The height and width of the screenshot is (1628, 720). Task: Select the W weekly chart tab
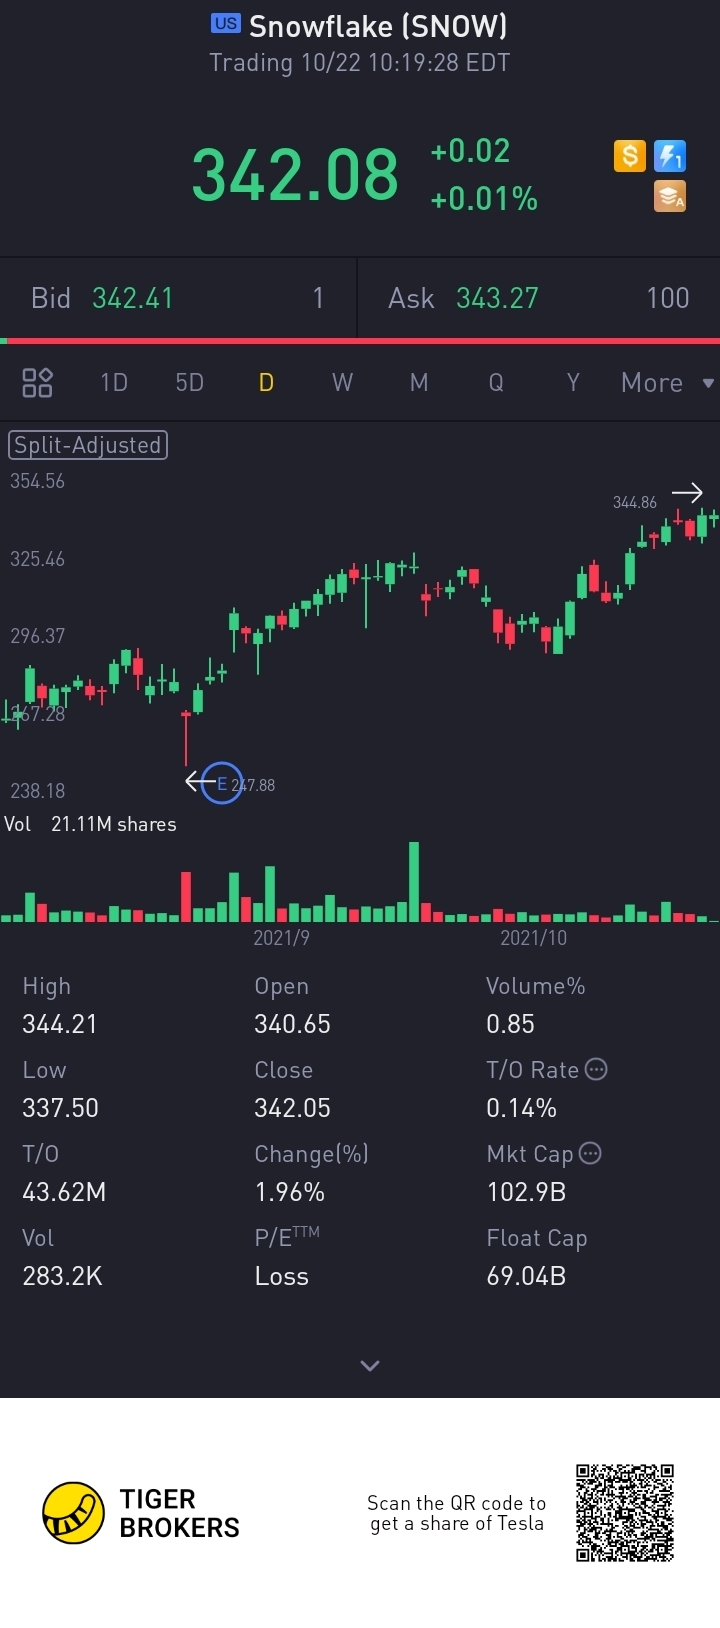coord(342,383)
